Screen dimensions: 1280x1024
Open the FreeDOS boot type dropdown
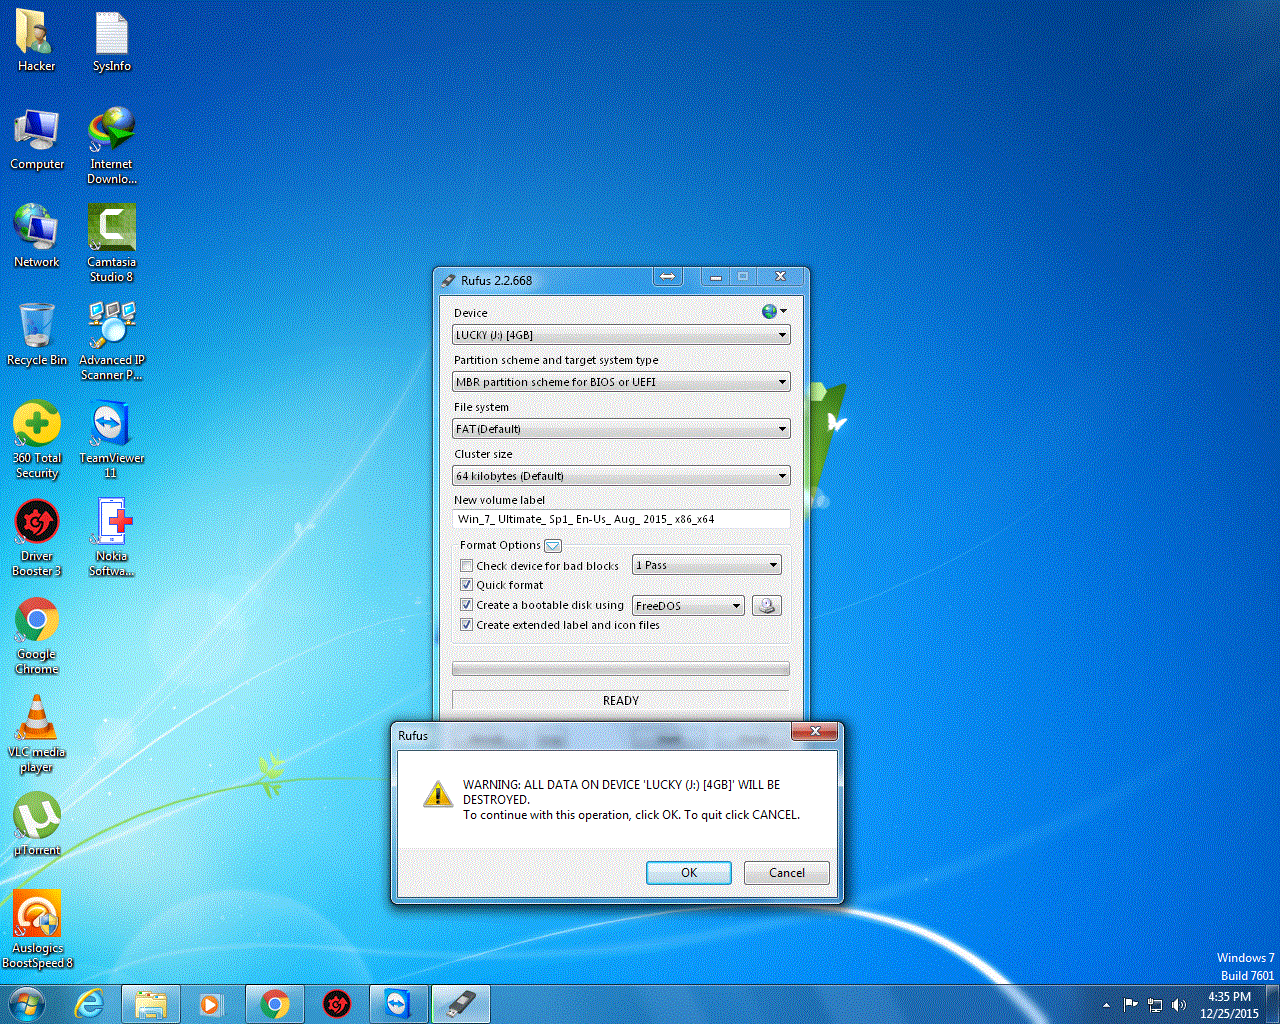[x=688, y=605]
